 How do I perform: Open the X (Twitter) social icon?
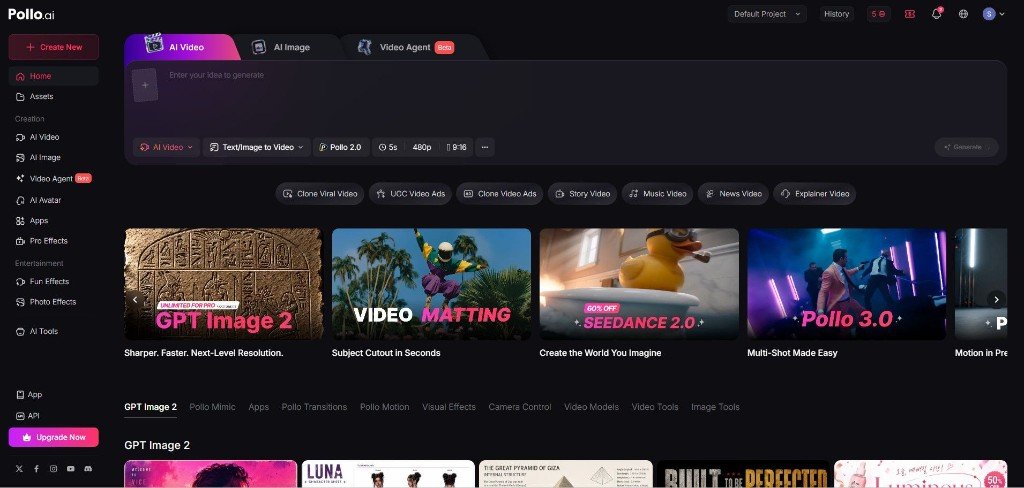(19, 468)
